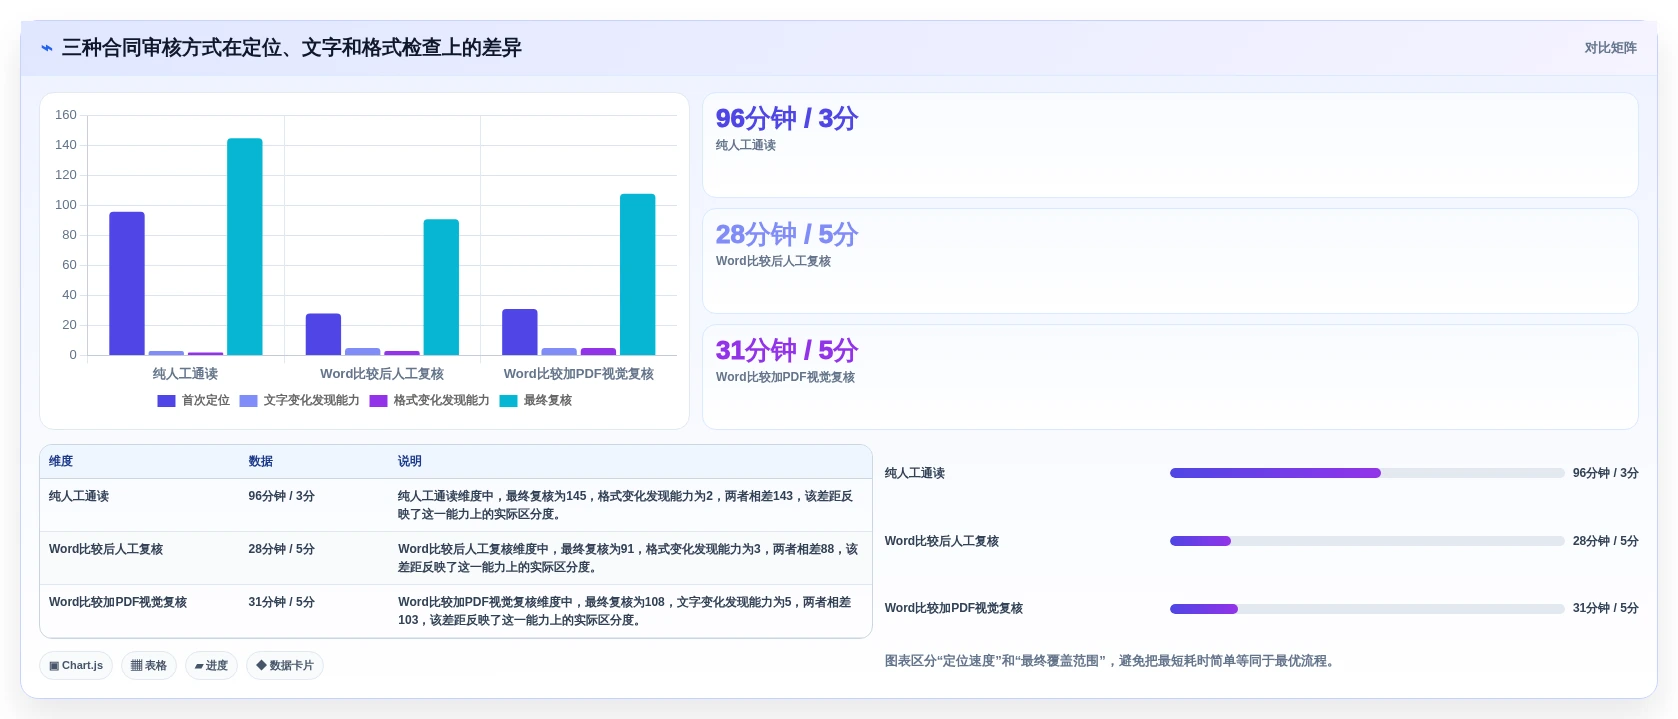Click the 96分钟 / 3分 stat card

coord(1170,145)
